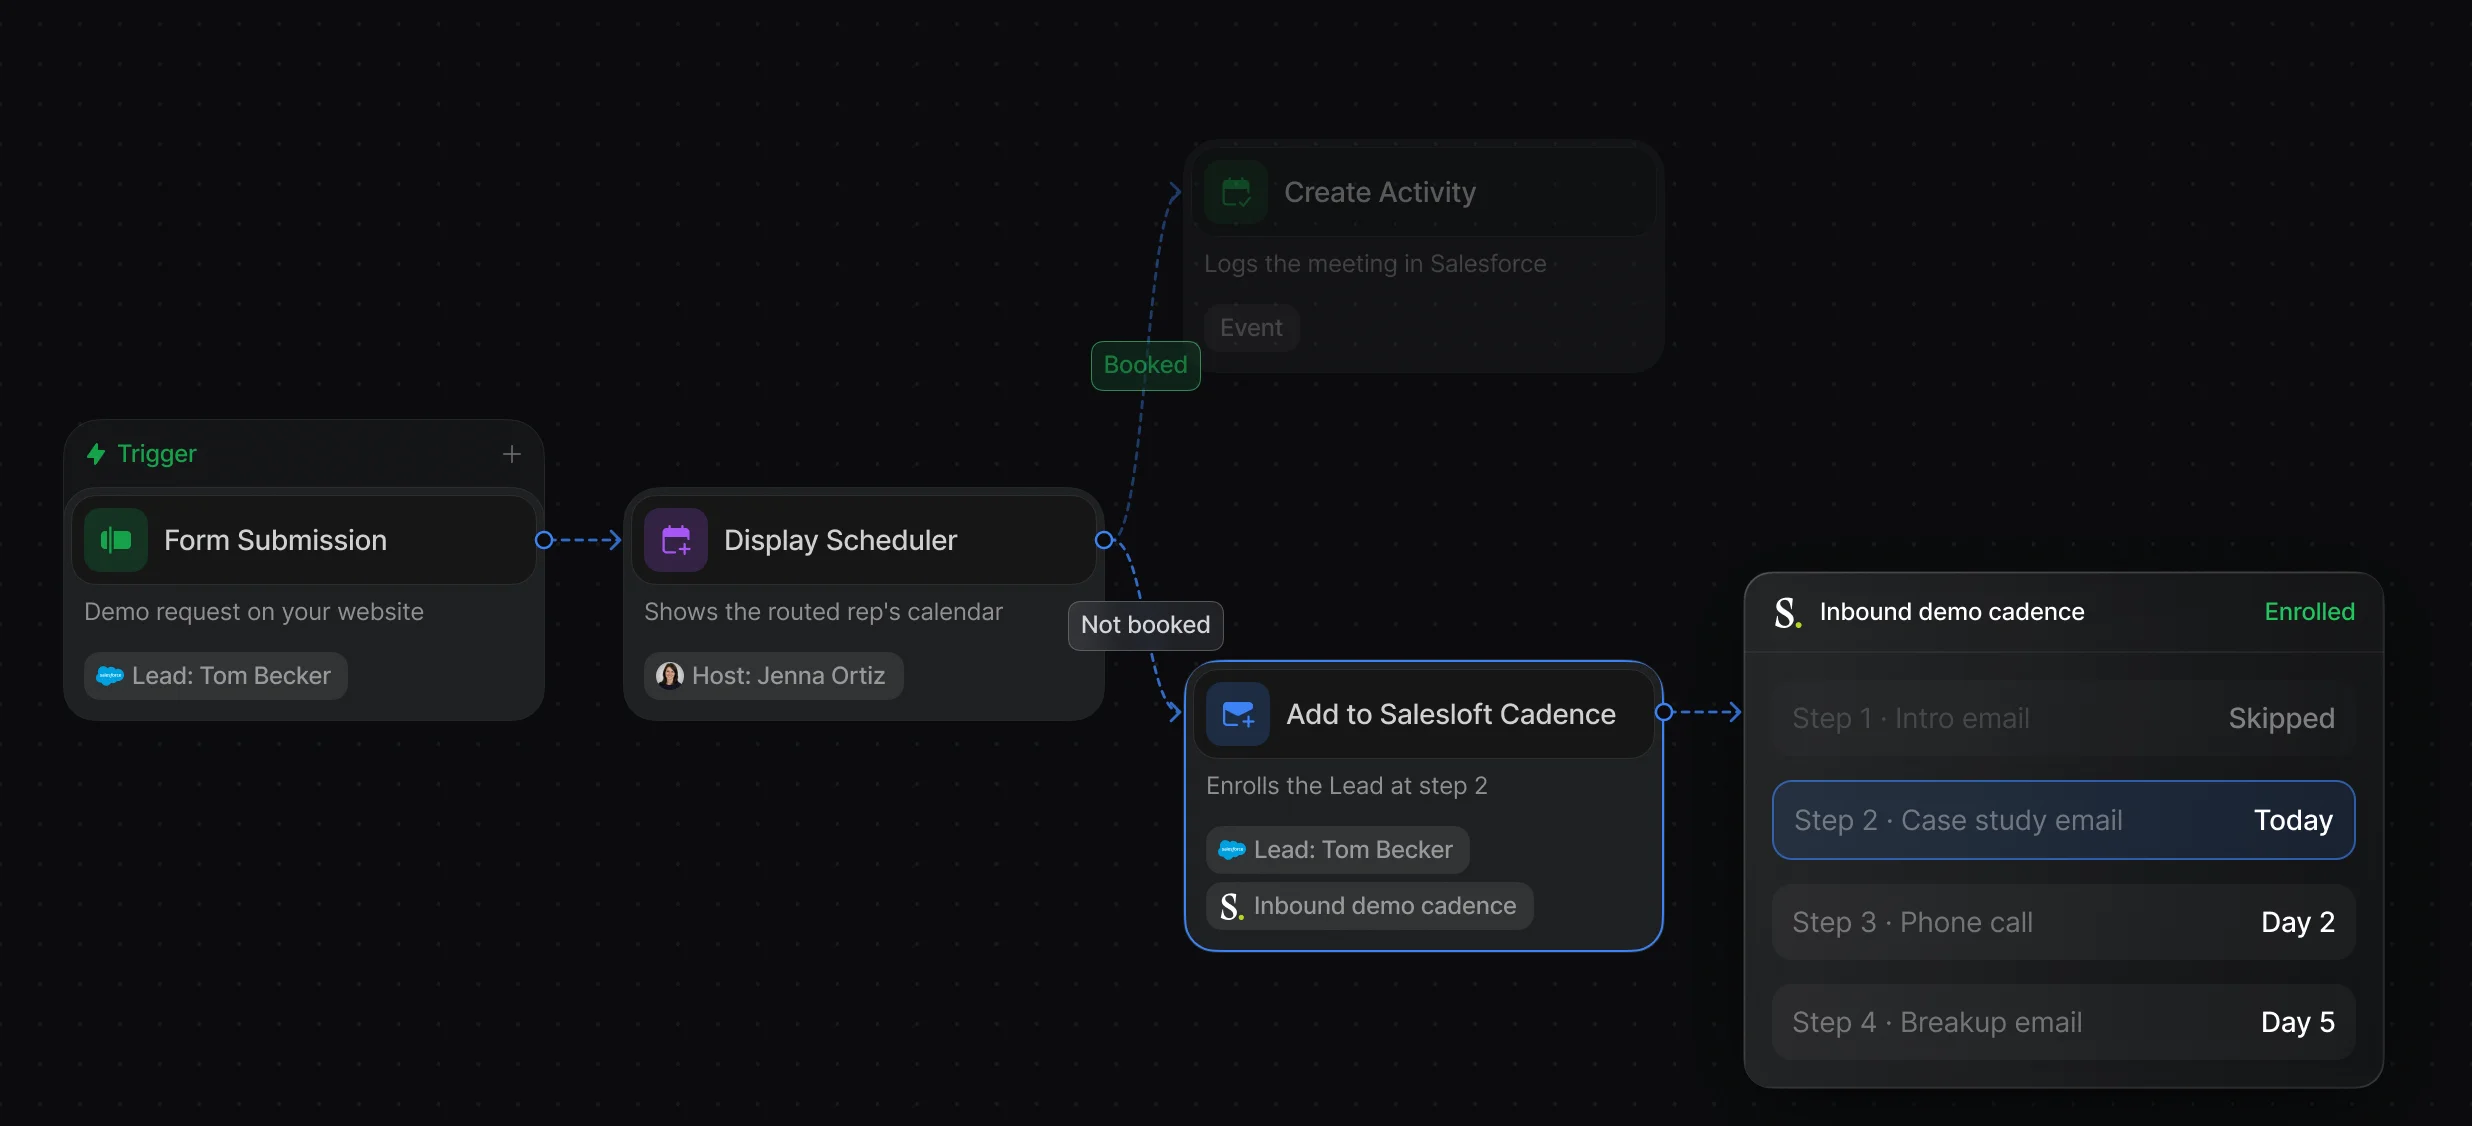
Task: Click the Trigger header label
Action: click(157, 454)
